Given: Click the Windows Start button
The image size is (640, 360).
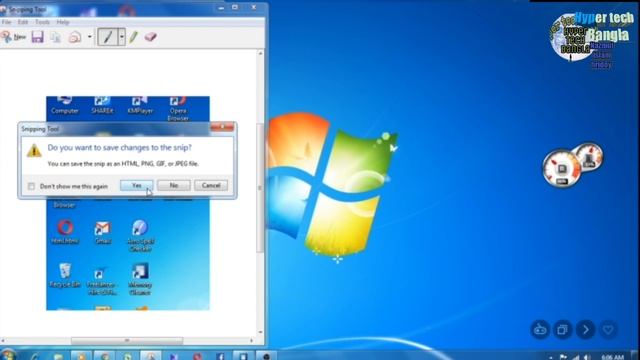Looking at the screenshot, I should coord(7,355).
